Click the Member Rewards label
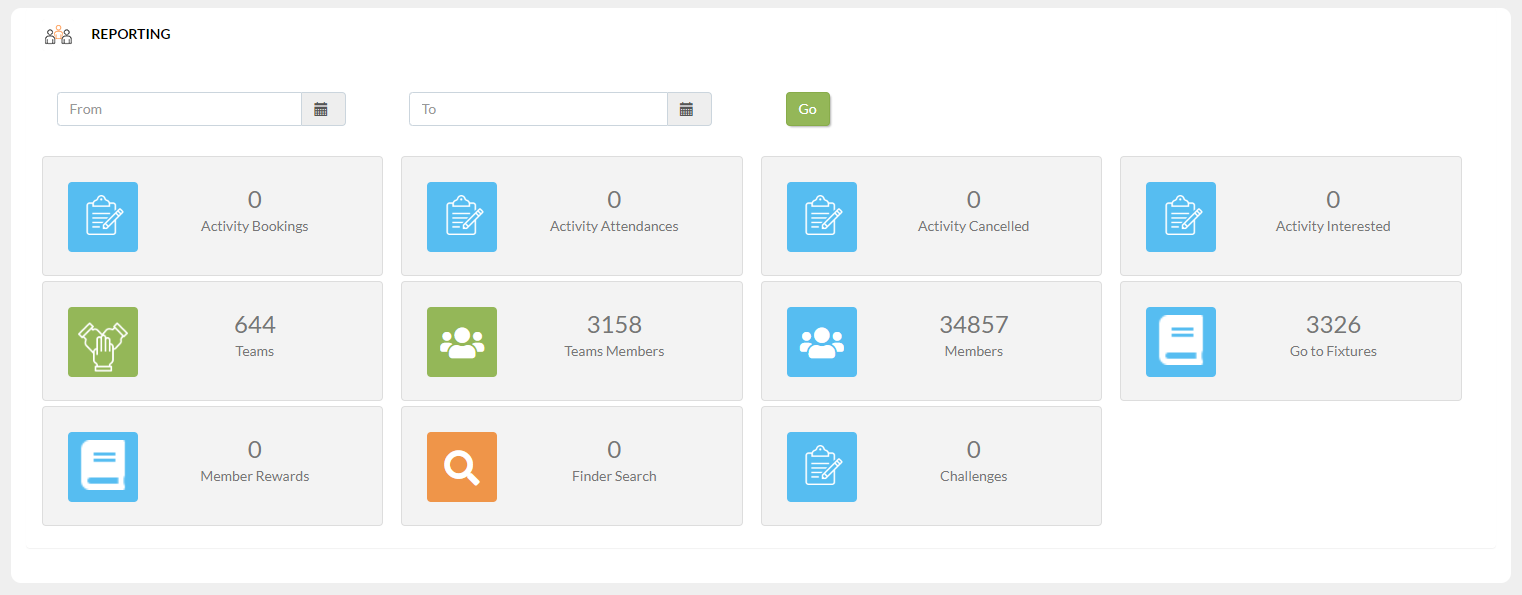Image resolution: width=1522 pixels, height=595 pixels. [255, 476]
